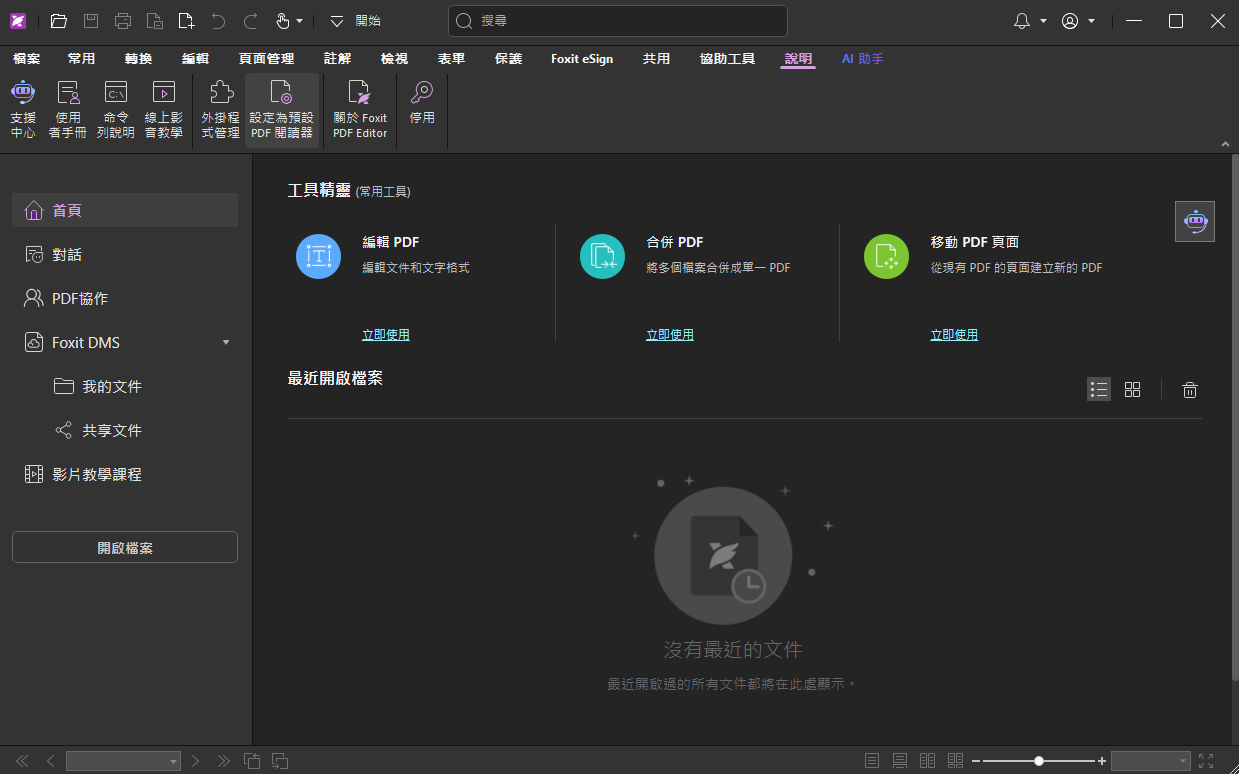Click the fit page fullscreen icon
The width and height of the screenshot is (1239, 774).
(1206, 761)
